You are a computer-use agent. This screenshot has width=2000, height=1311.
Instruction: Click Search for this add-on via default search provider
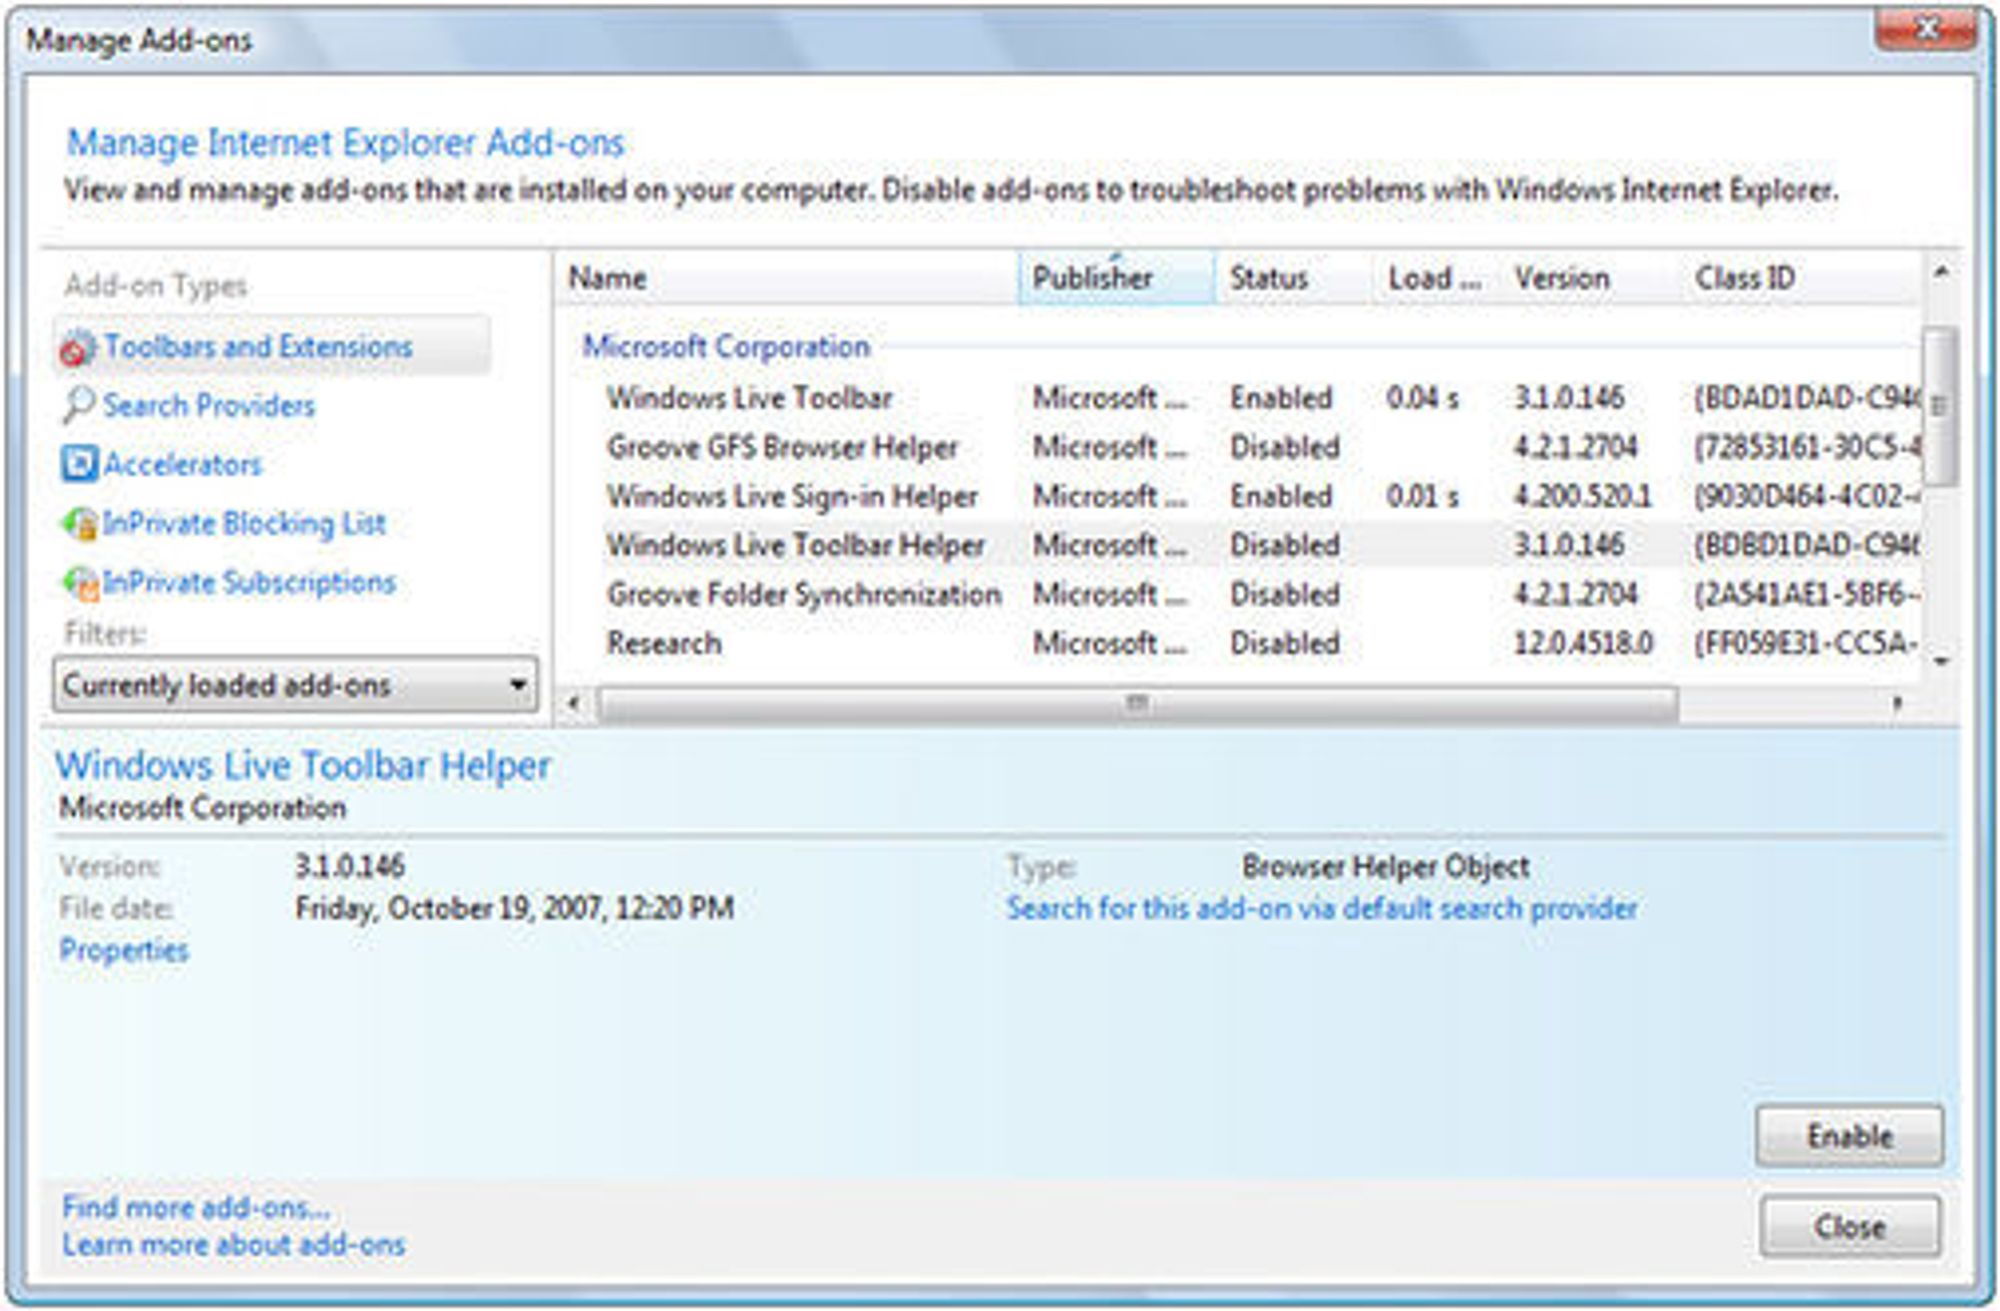(1322, 908)
